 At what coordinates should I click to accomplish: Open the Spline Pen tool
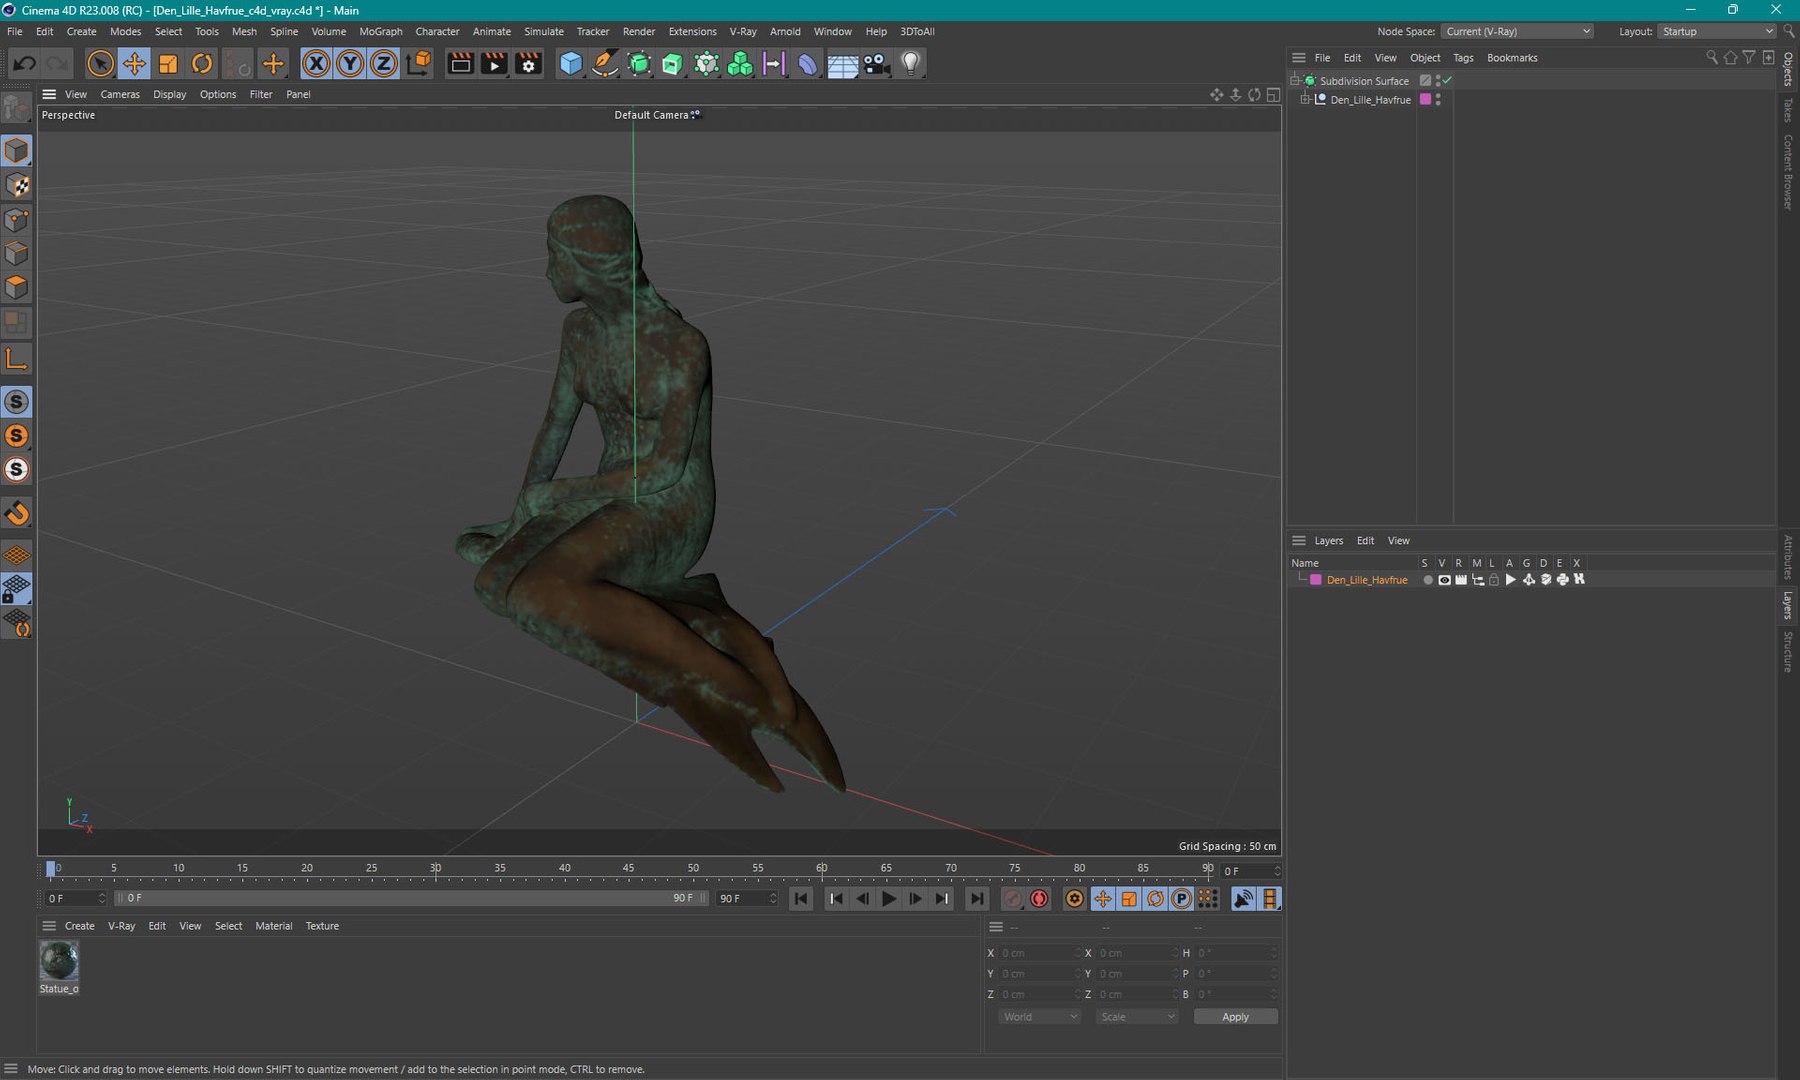(x=605, y=64)
